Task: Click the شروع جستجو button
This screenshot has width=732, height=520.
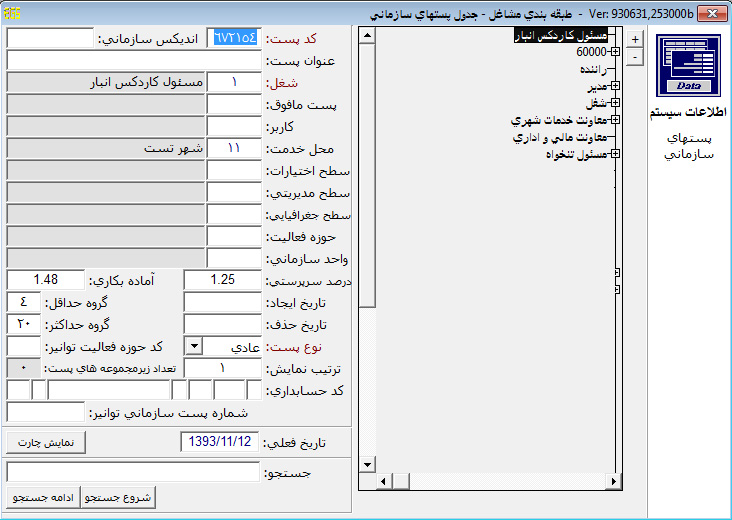Action: click(x=118, y=498)
